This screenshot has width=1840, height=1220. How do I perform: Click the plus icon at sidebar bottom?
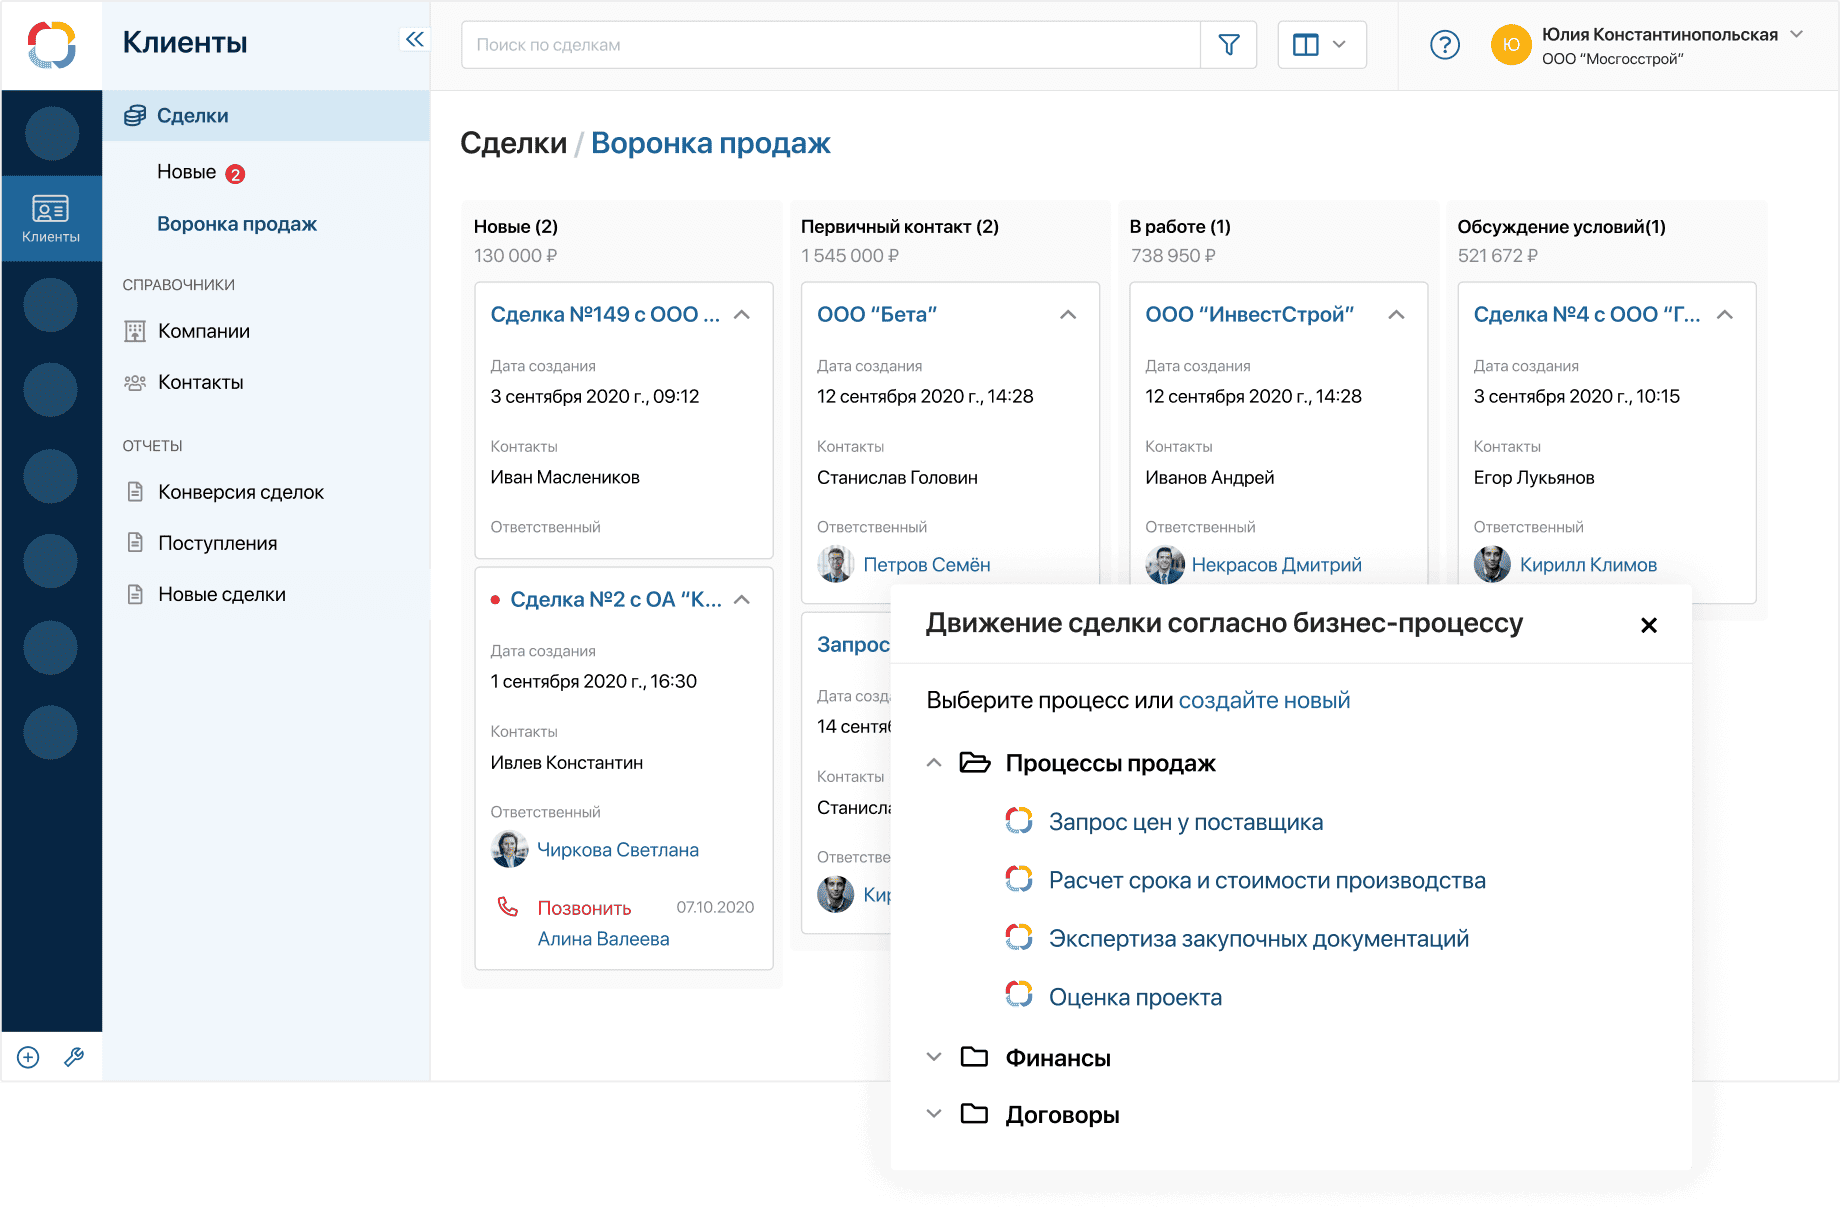[x=27, y=1056]
